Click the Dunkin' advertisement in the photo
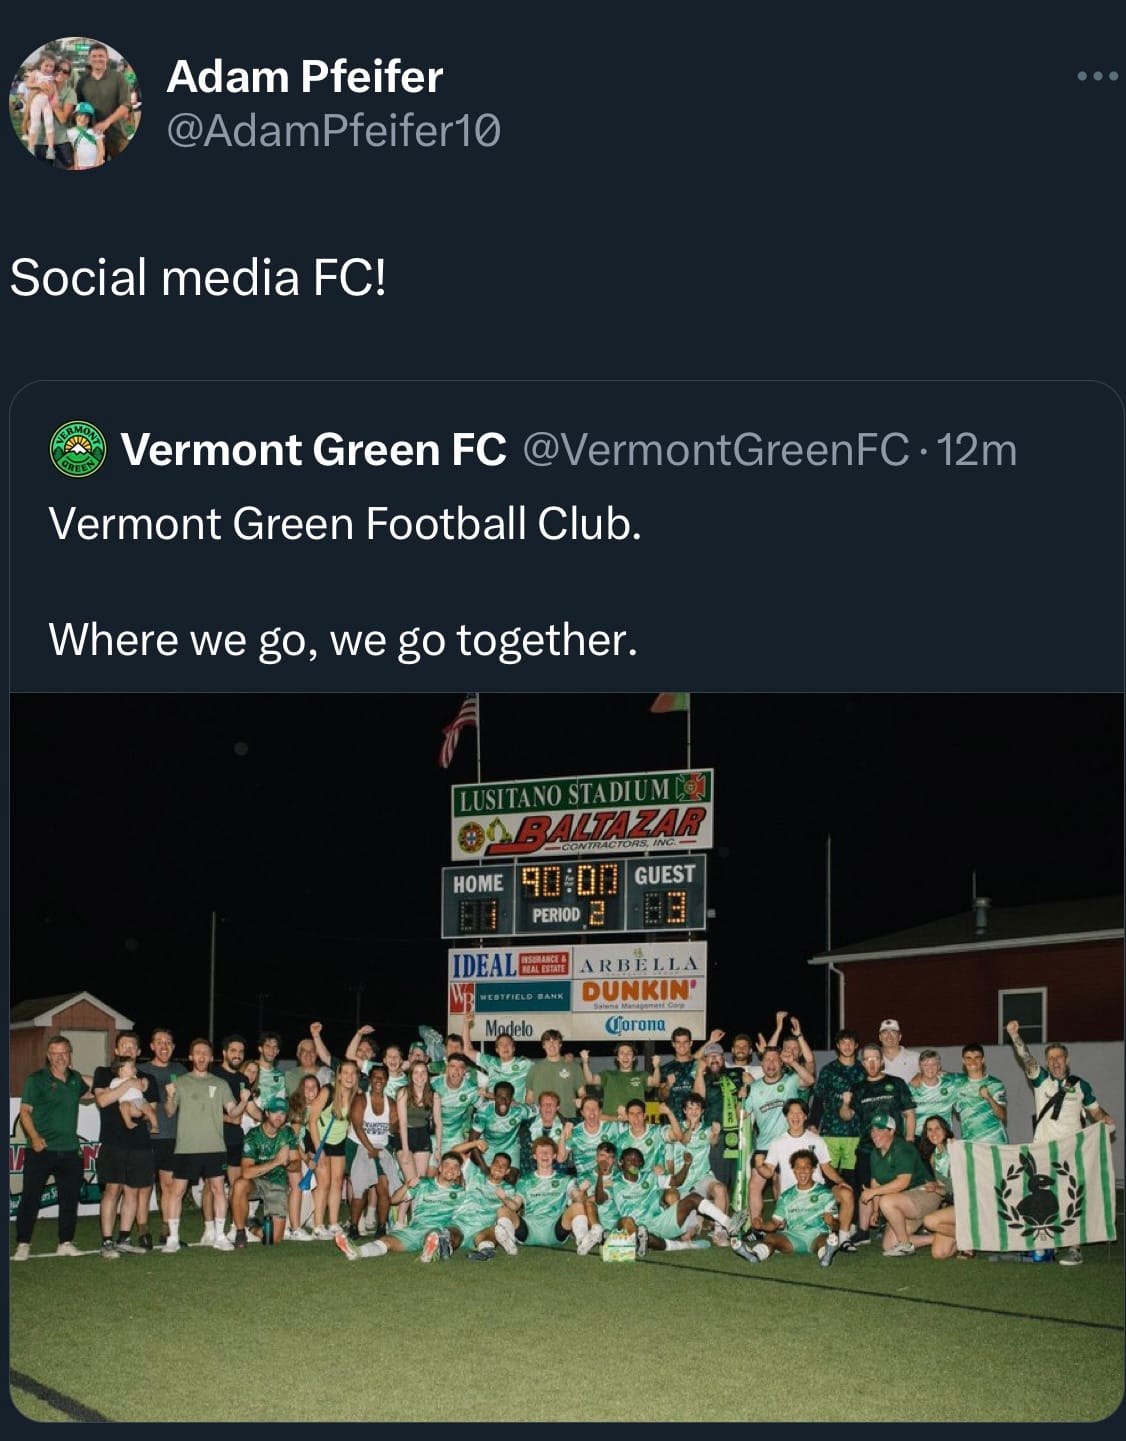 point(639,990)
